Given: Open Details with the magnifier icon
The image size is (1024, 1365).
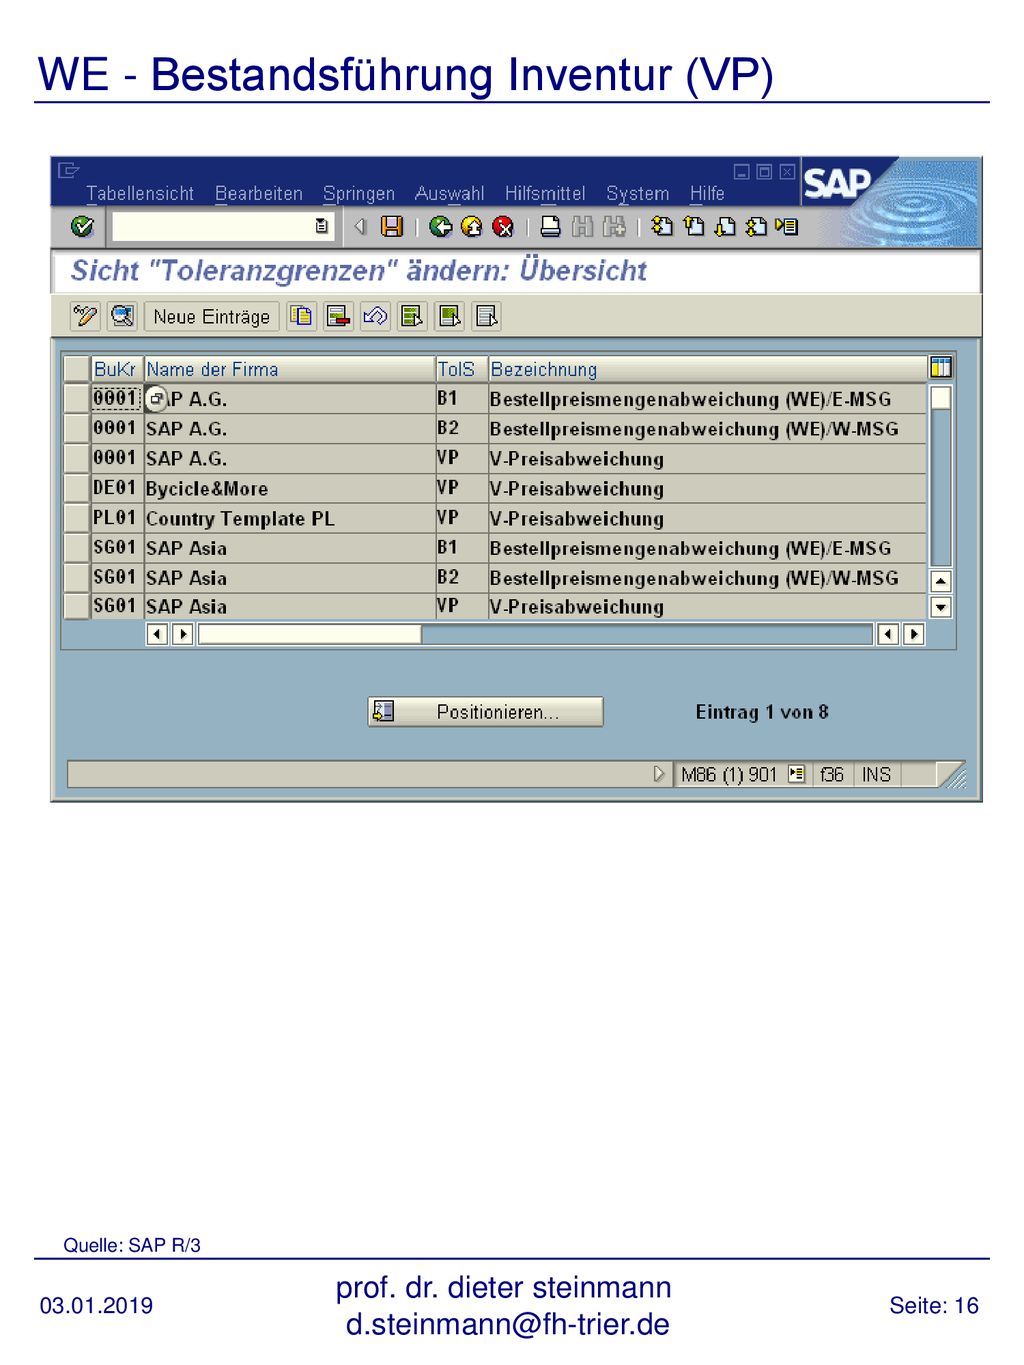Looking at the screenshot, I should point(123,316).
